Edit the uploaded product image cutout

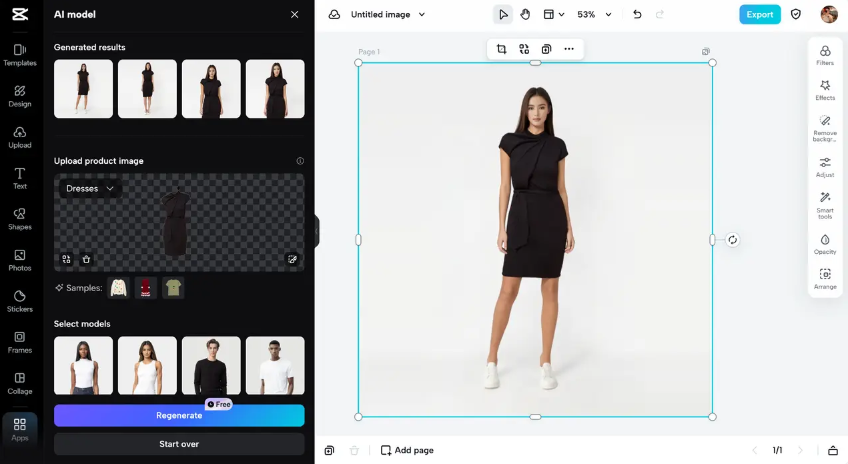(292, 259)
